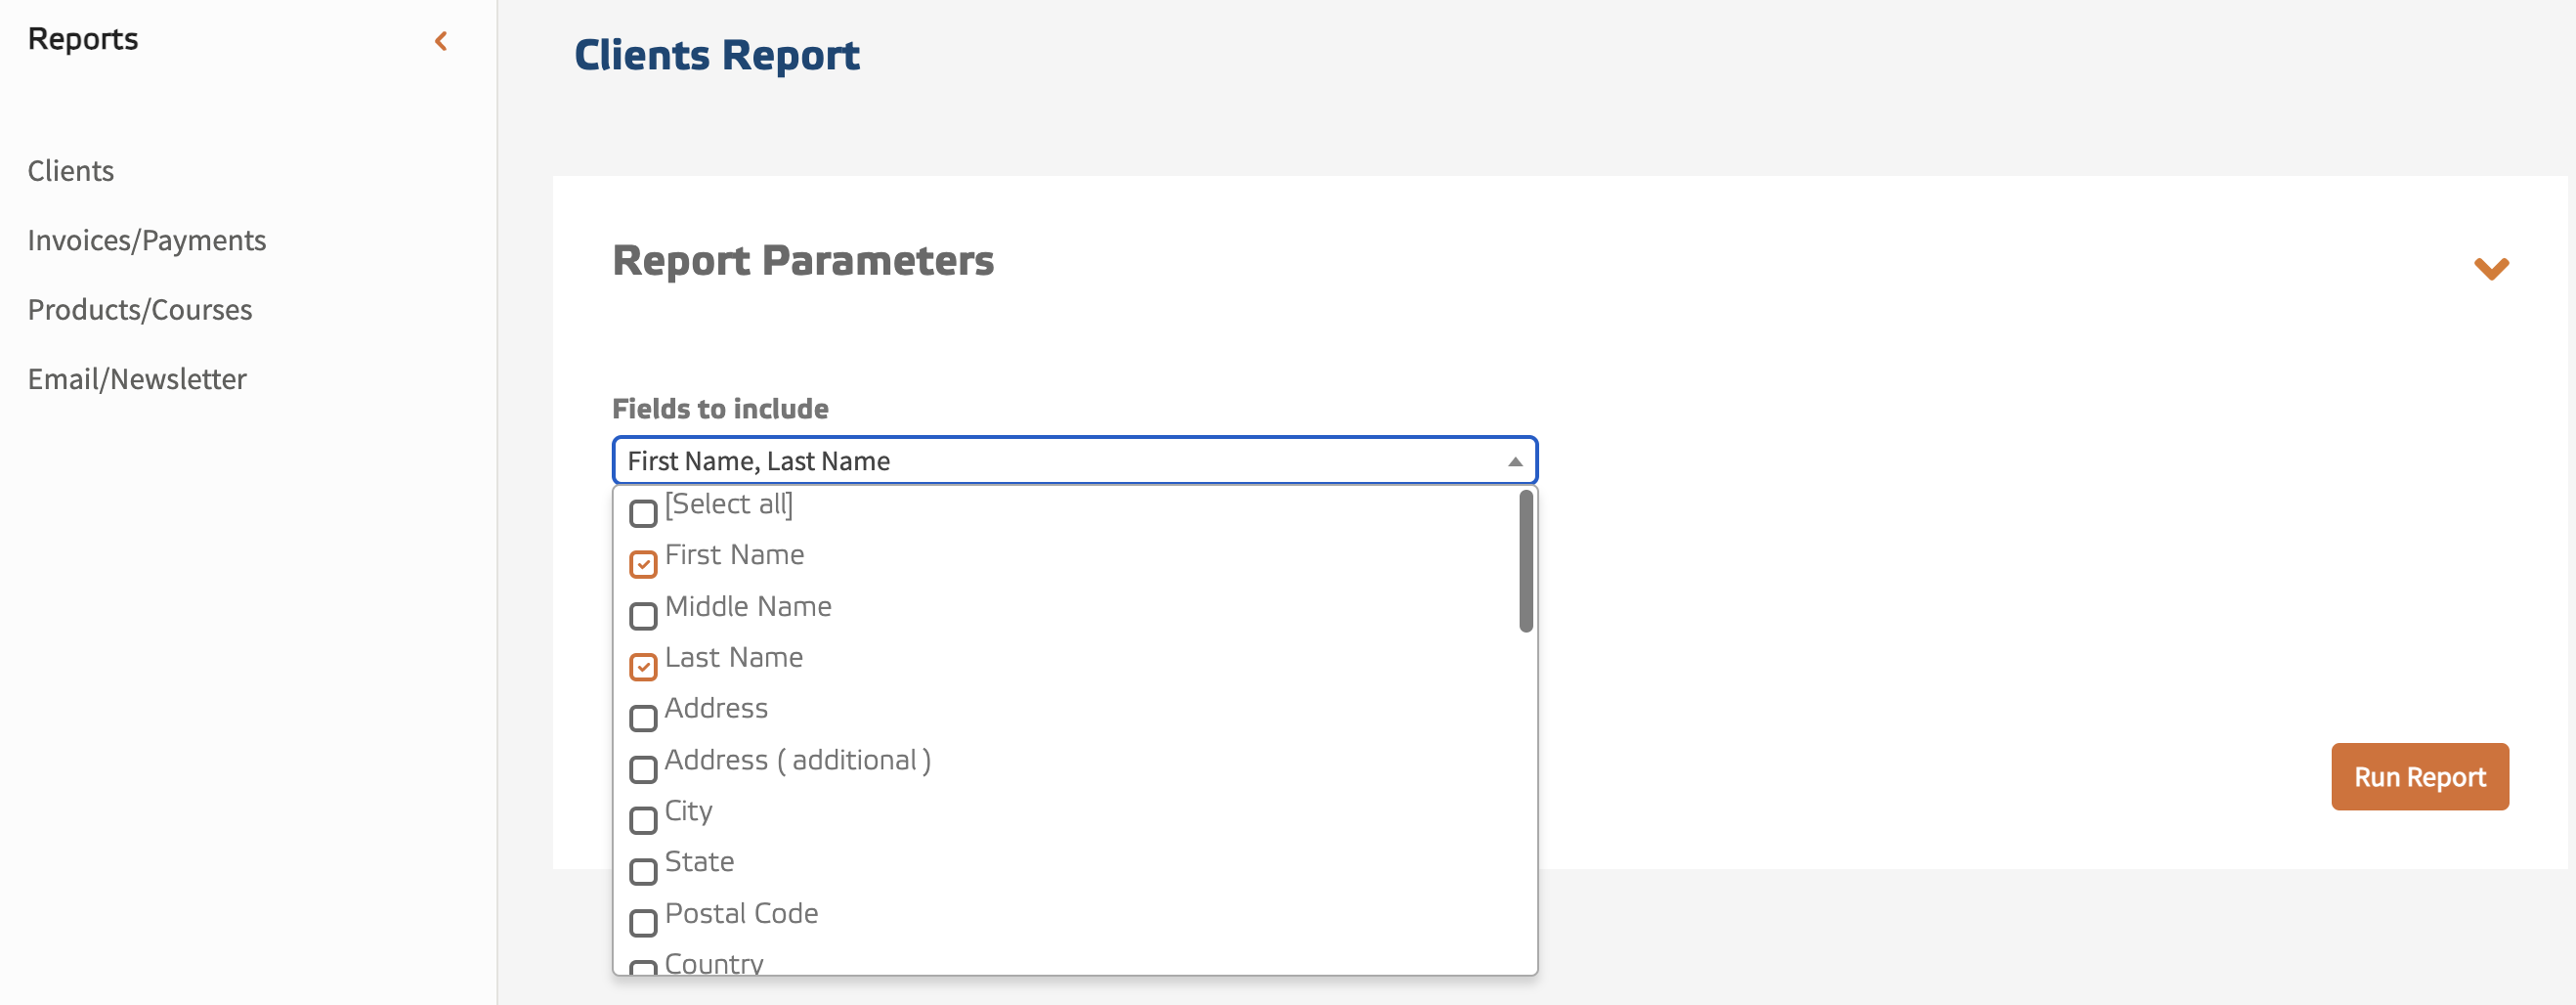Open the Clients reports menu item
The width and height of the screenshot is (2576, 1005).
[71, 171]
